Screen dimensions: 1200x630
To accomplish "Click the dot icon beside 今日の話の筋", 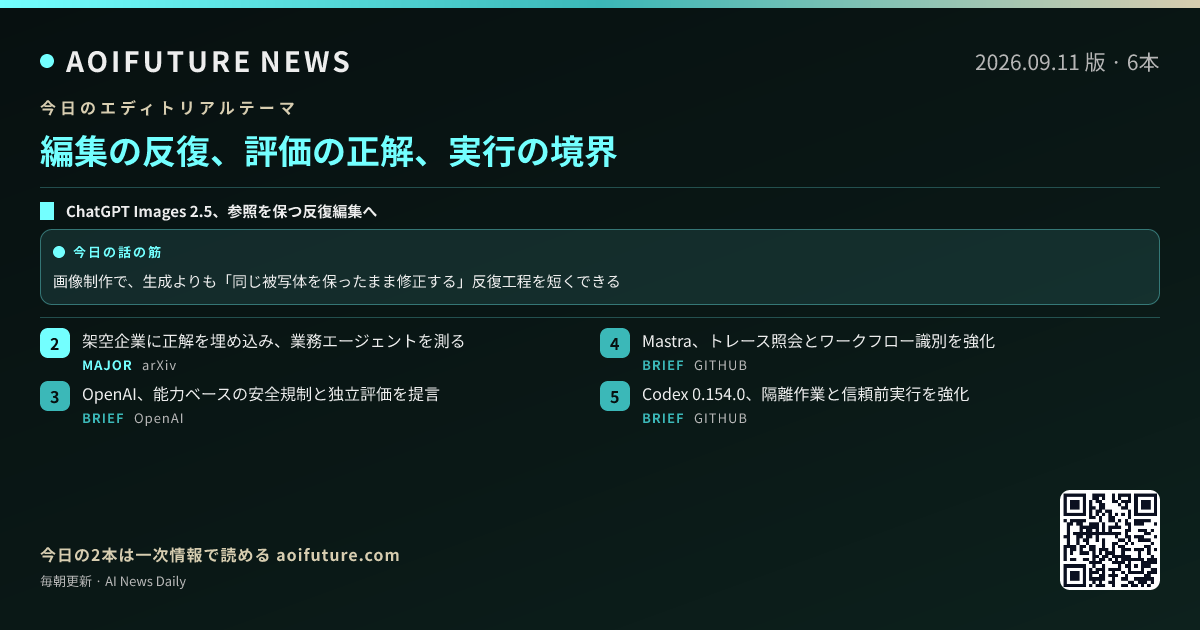I will click(58, 251).
